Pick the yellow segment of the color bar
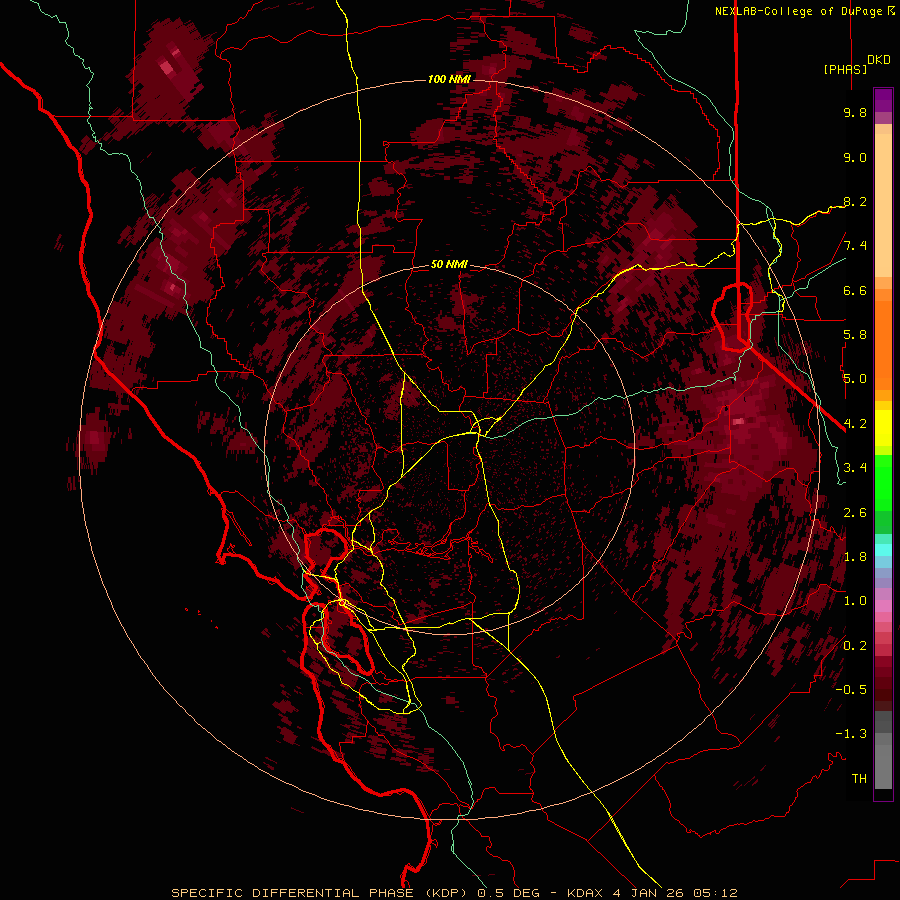This screenshot has height=900, width=900. [883, 428]
